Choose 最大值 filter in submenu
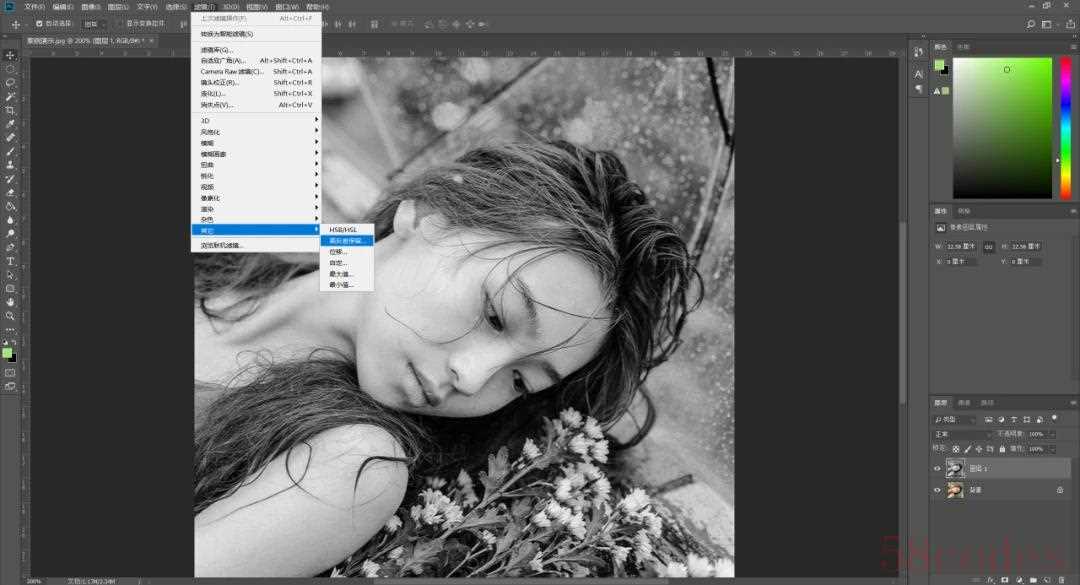This screenshot has width=1080, height=585. click(x=347, y=274)
